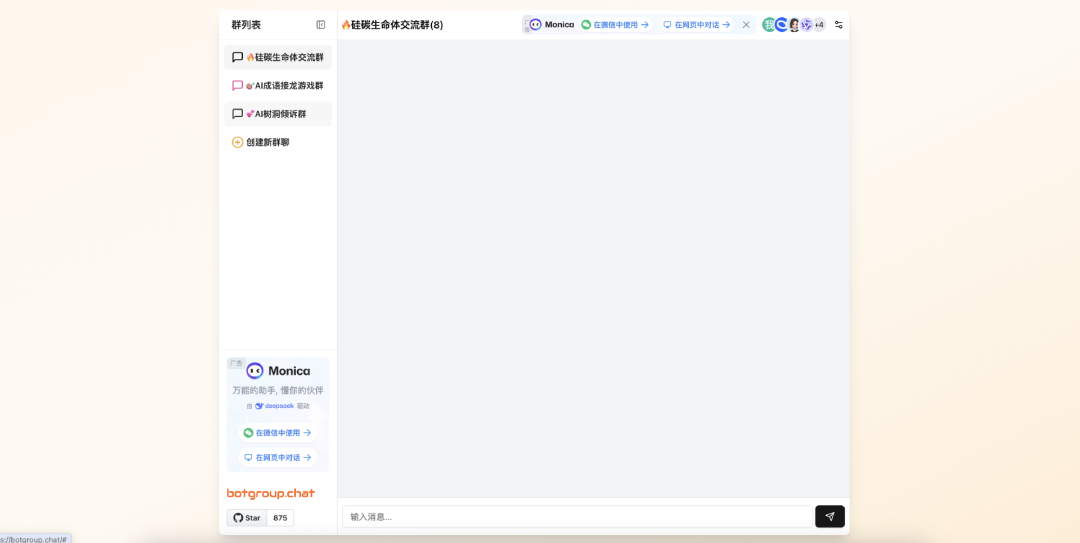Open group settings sliders icon
The image size is (1080, 543).
(838, 25)
